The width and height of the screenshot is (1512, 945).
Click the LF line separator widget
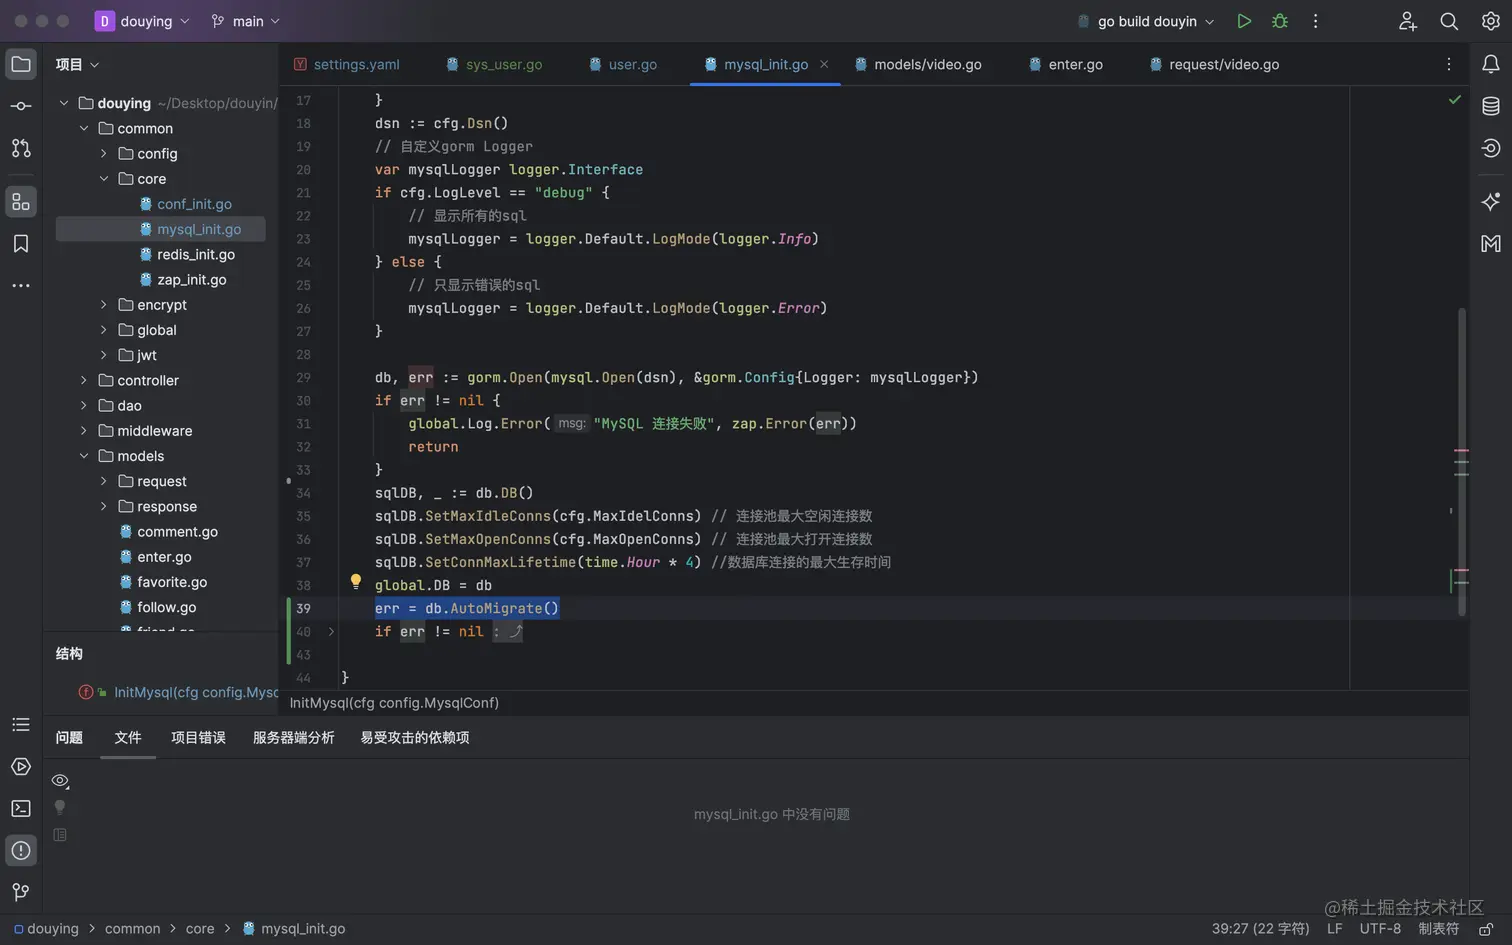(x=1334, y=929)
